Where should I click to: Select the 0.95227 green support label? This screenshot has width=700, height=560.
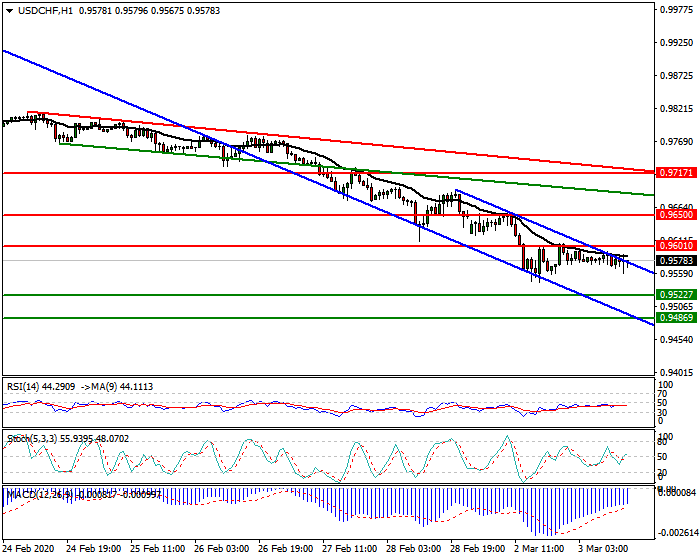[676, 295]
